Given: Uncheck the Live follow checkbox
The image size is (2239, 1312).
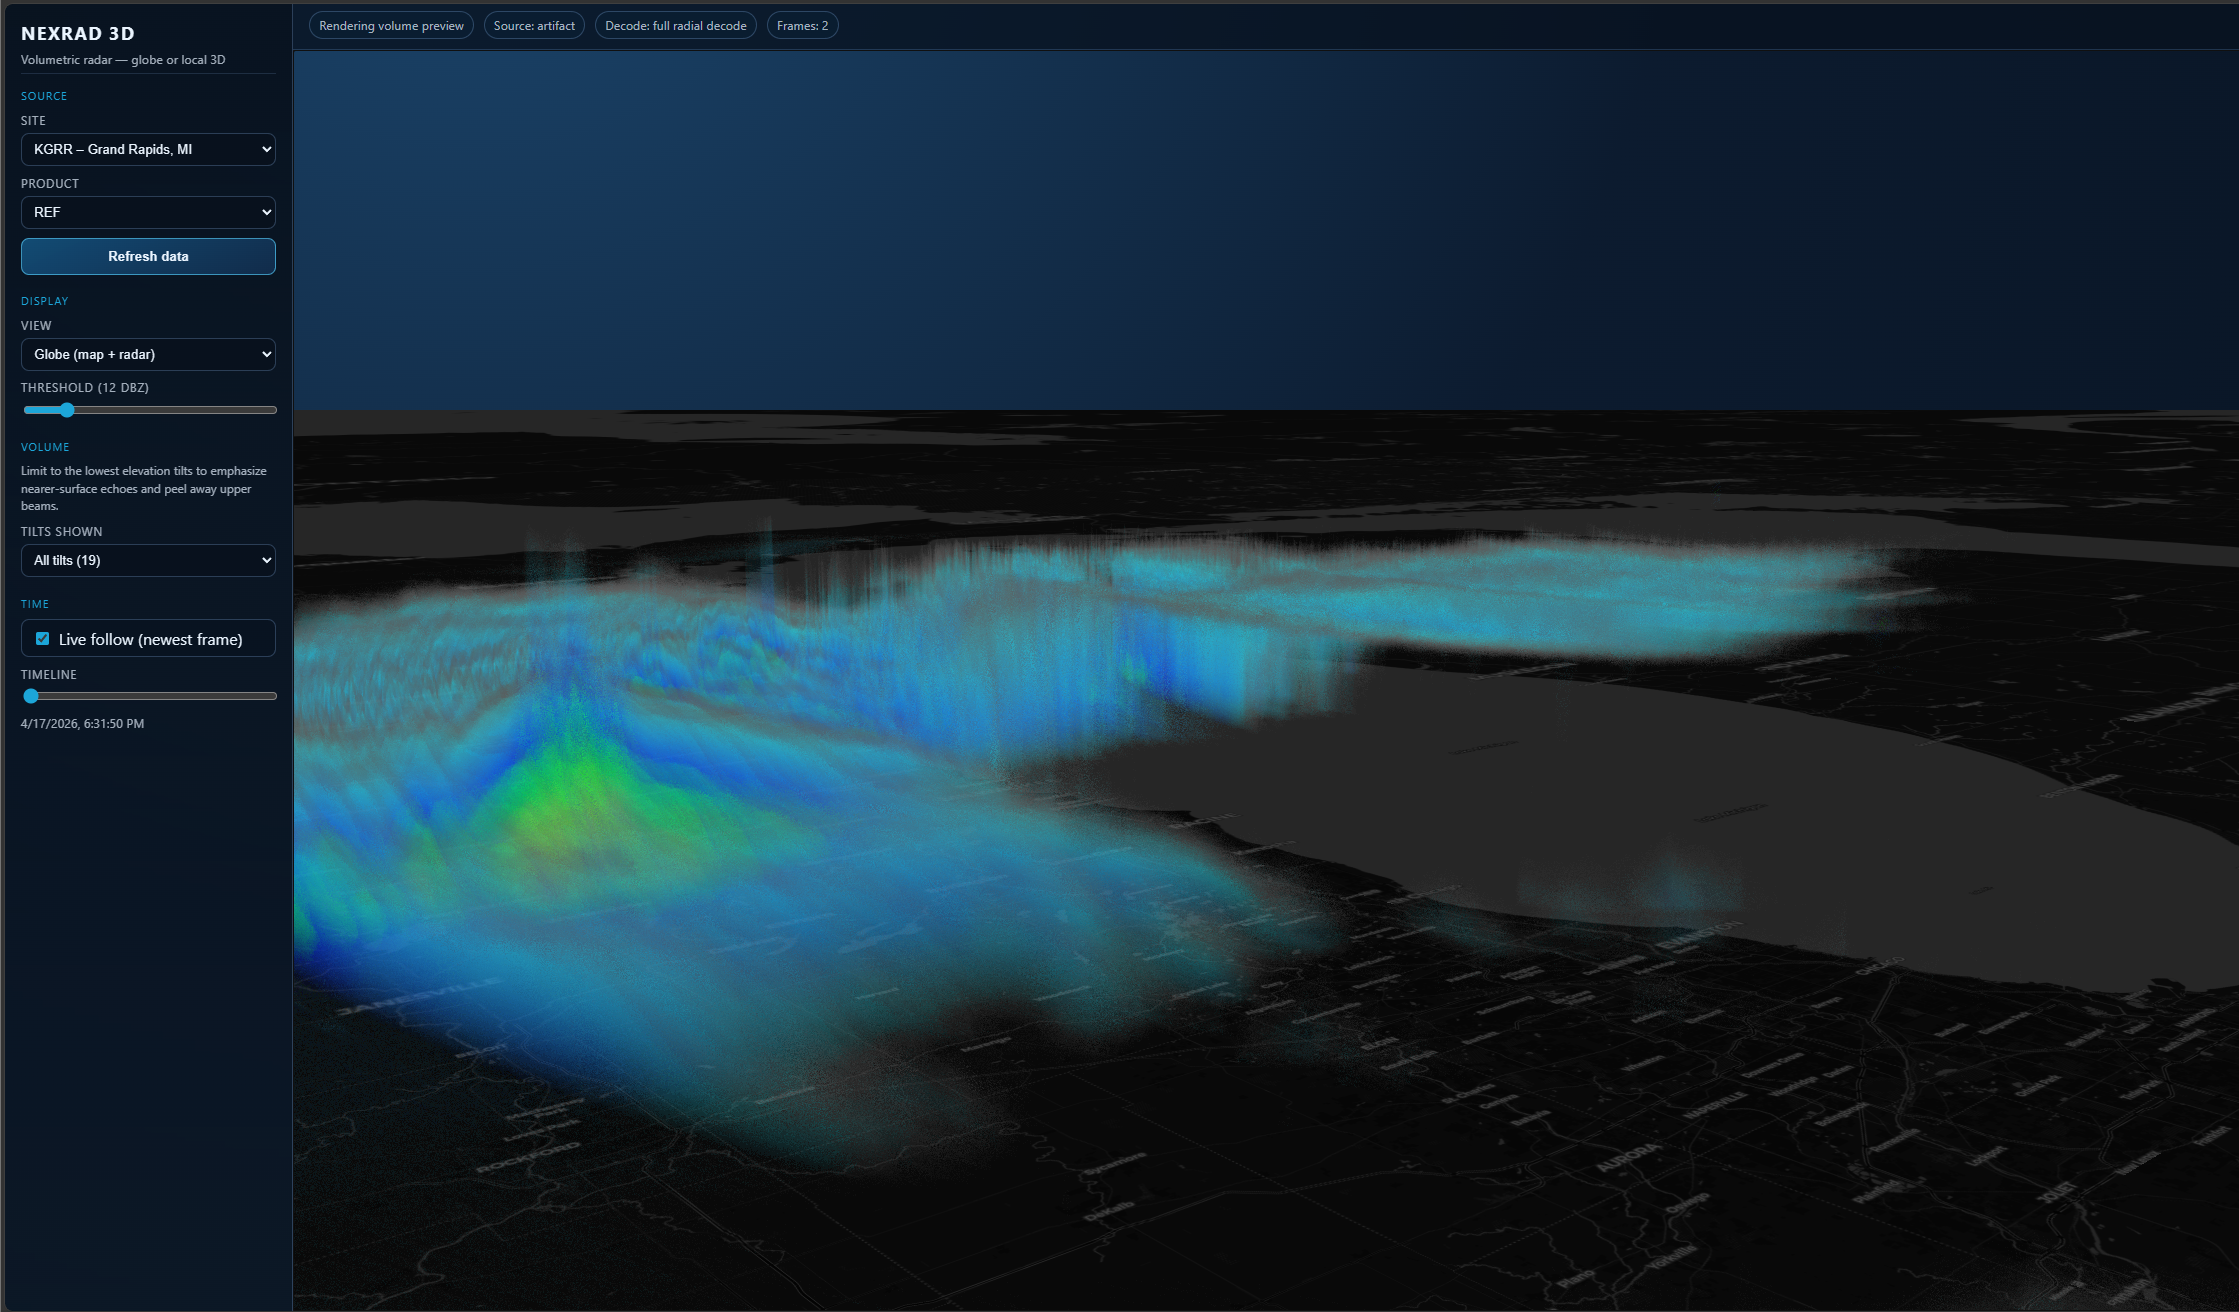Looking at the screenshot, I should point(42,639).
